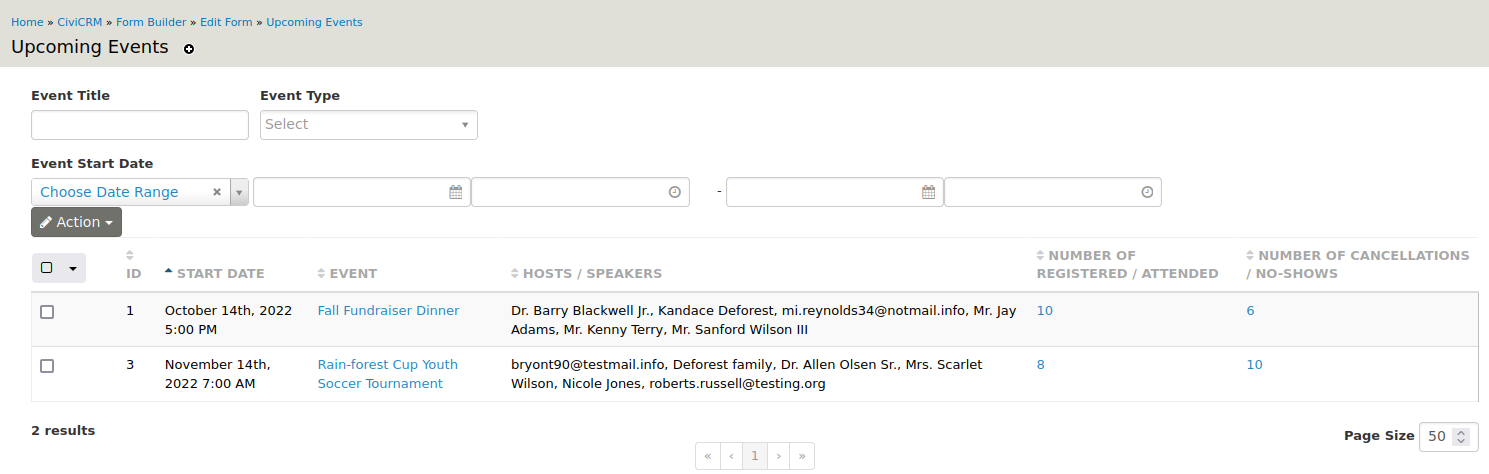Expand the Choose Date Range dropdown arrow
The height and width of the screenshot is (474, 1489).
[239, 192]
